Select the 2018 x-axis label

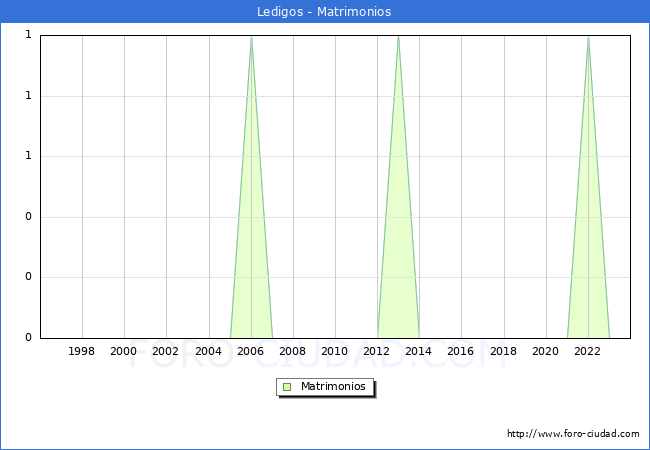(x=503, y=351)
